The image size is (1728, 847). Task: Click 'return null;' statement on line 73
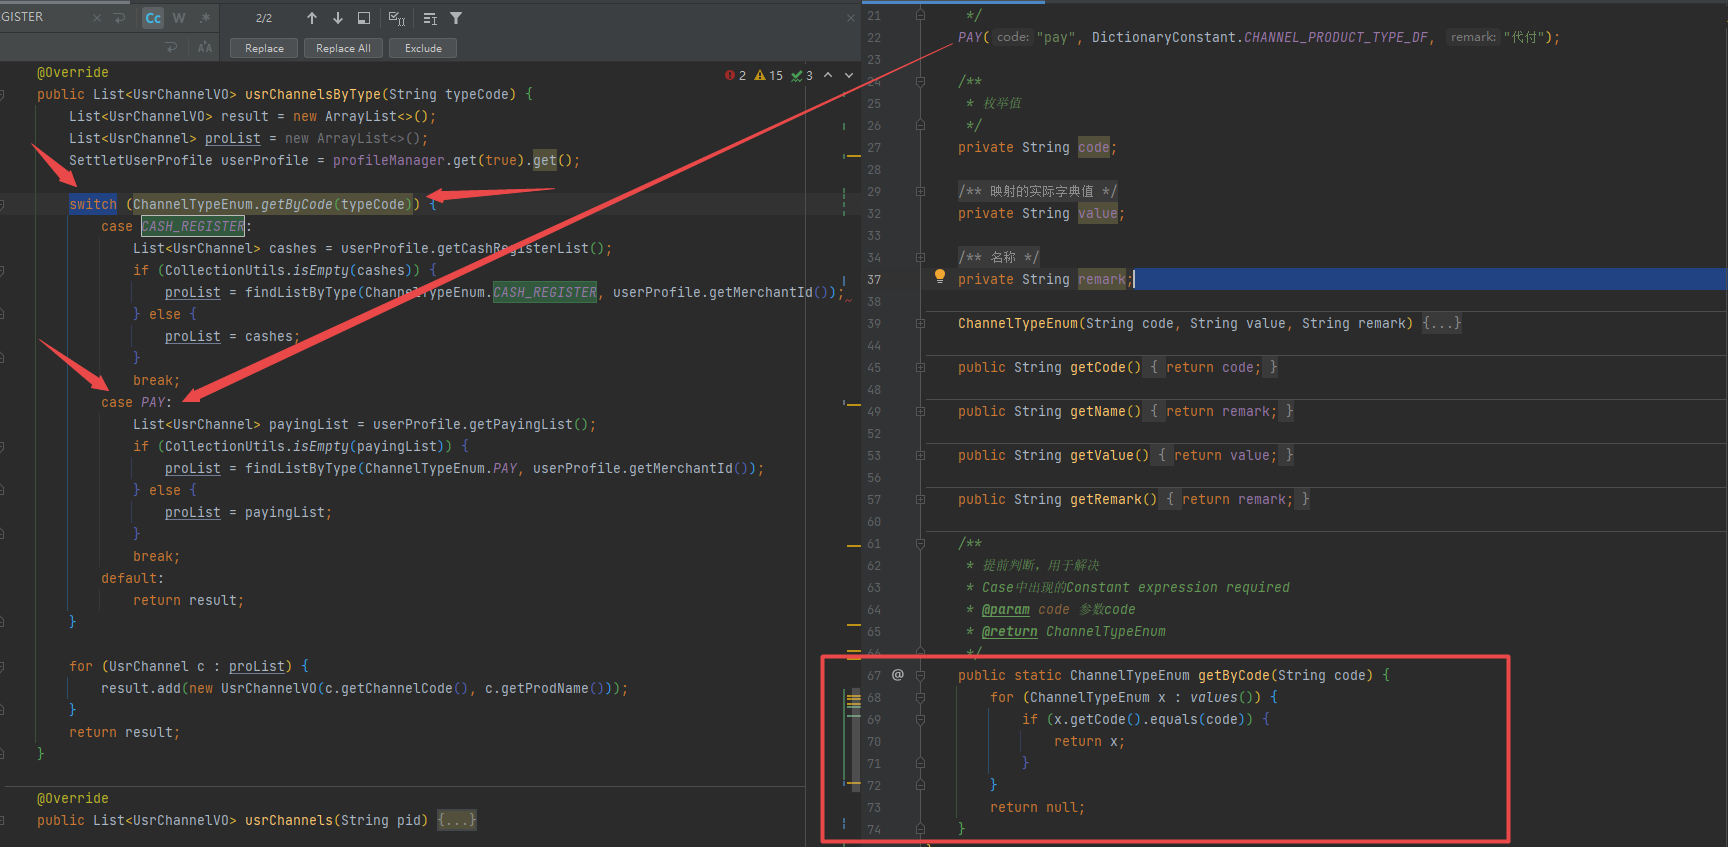tap(1038, 807)
